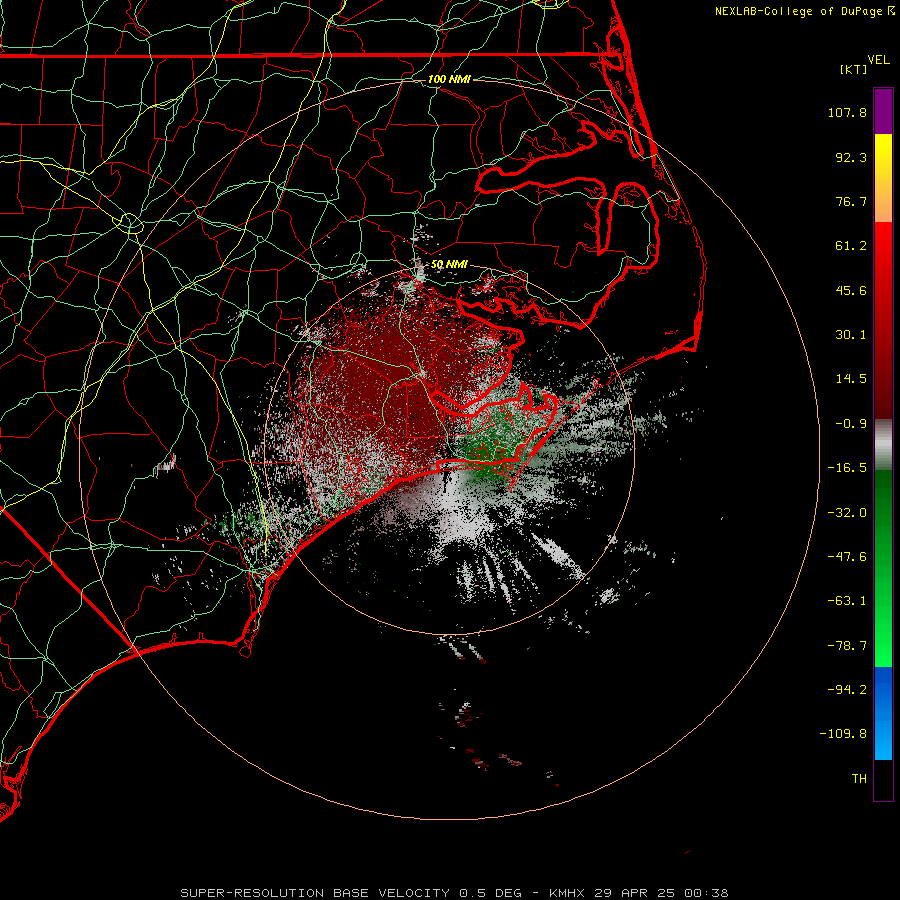Pick the blue segment of color bar
The image size is (900, 900).
(x=883, y=713)
